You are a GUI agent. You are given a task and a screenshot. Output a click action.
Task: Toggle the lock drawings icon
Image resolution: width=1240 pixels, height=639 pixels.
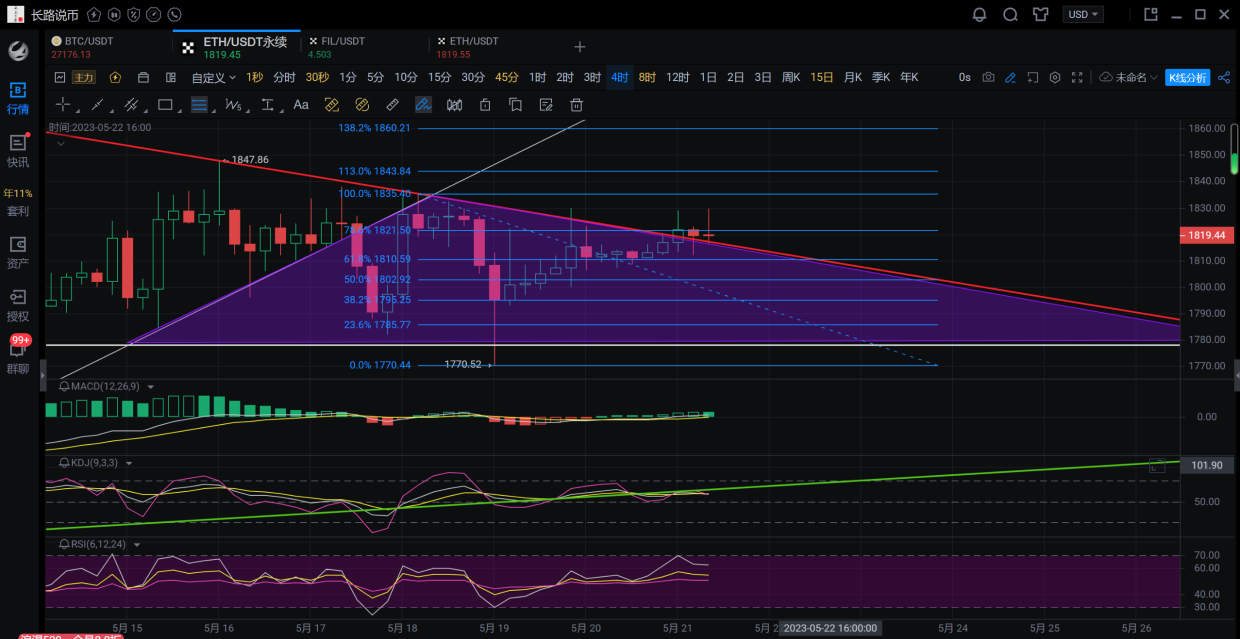pos(485,104)
